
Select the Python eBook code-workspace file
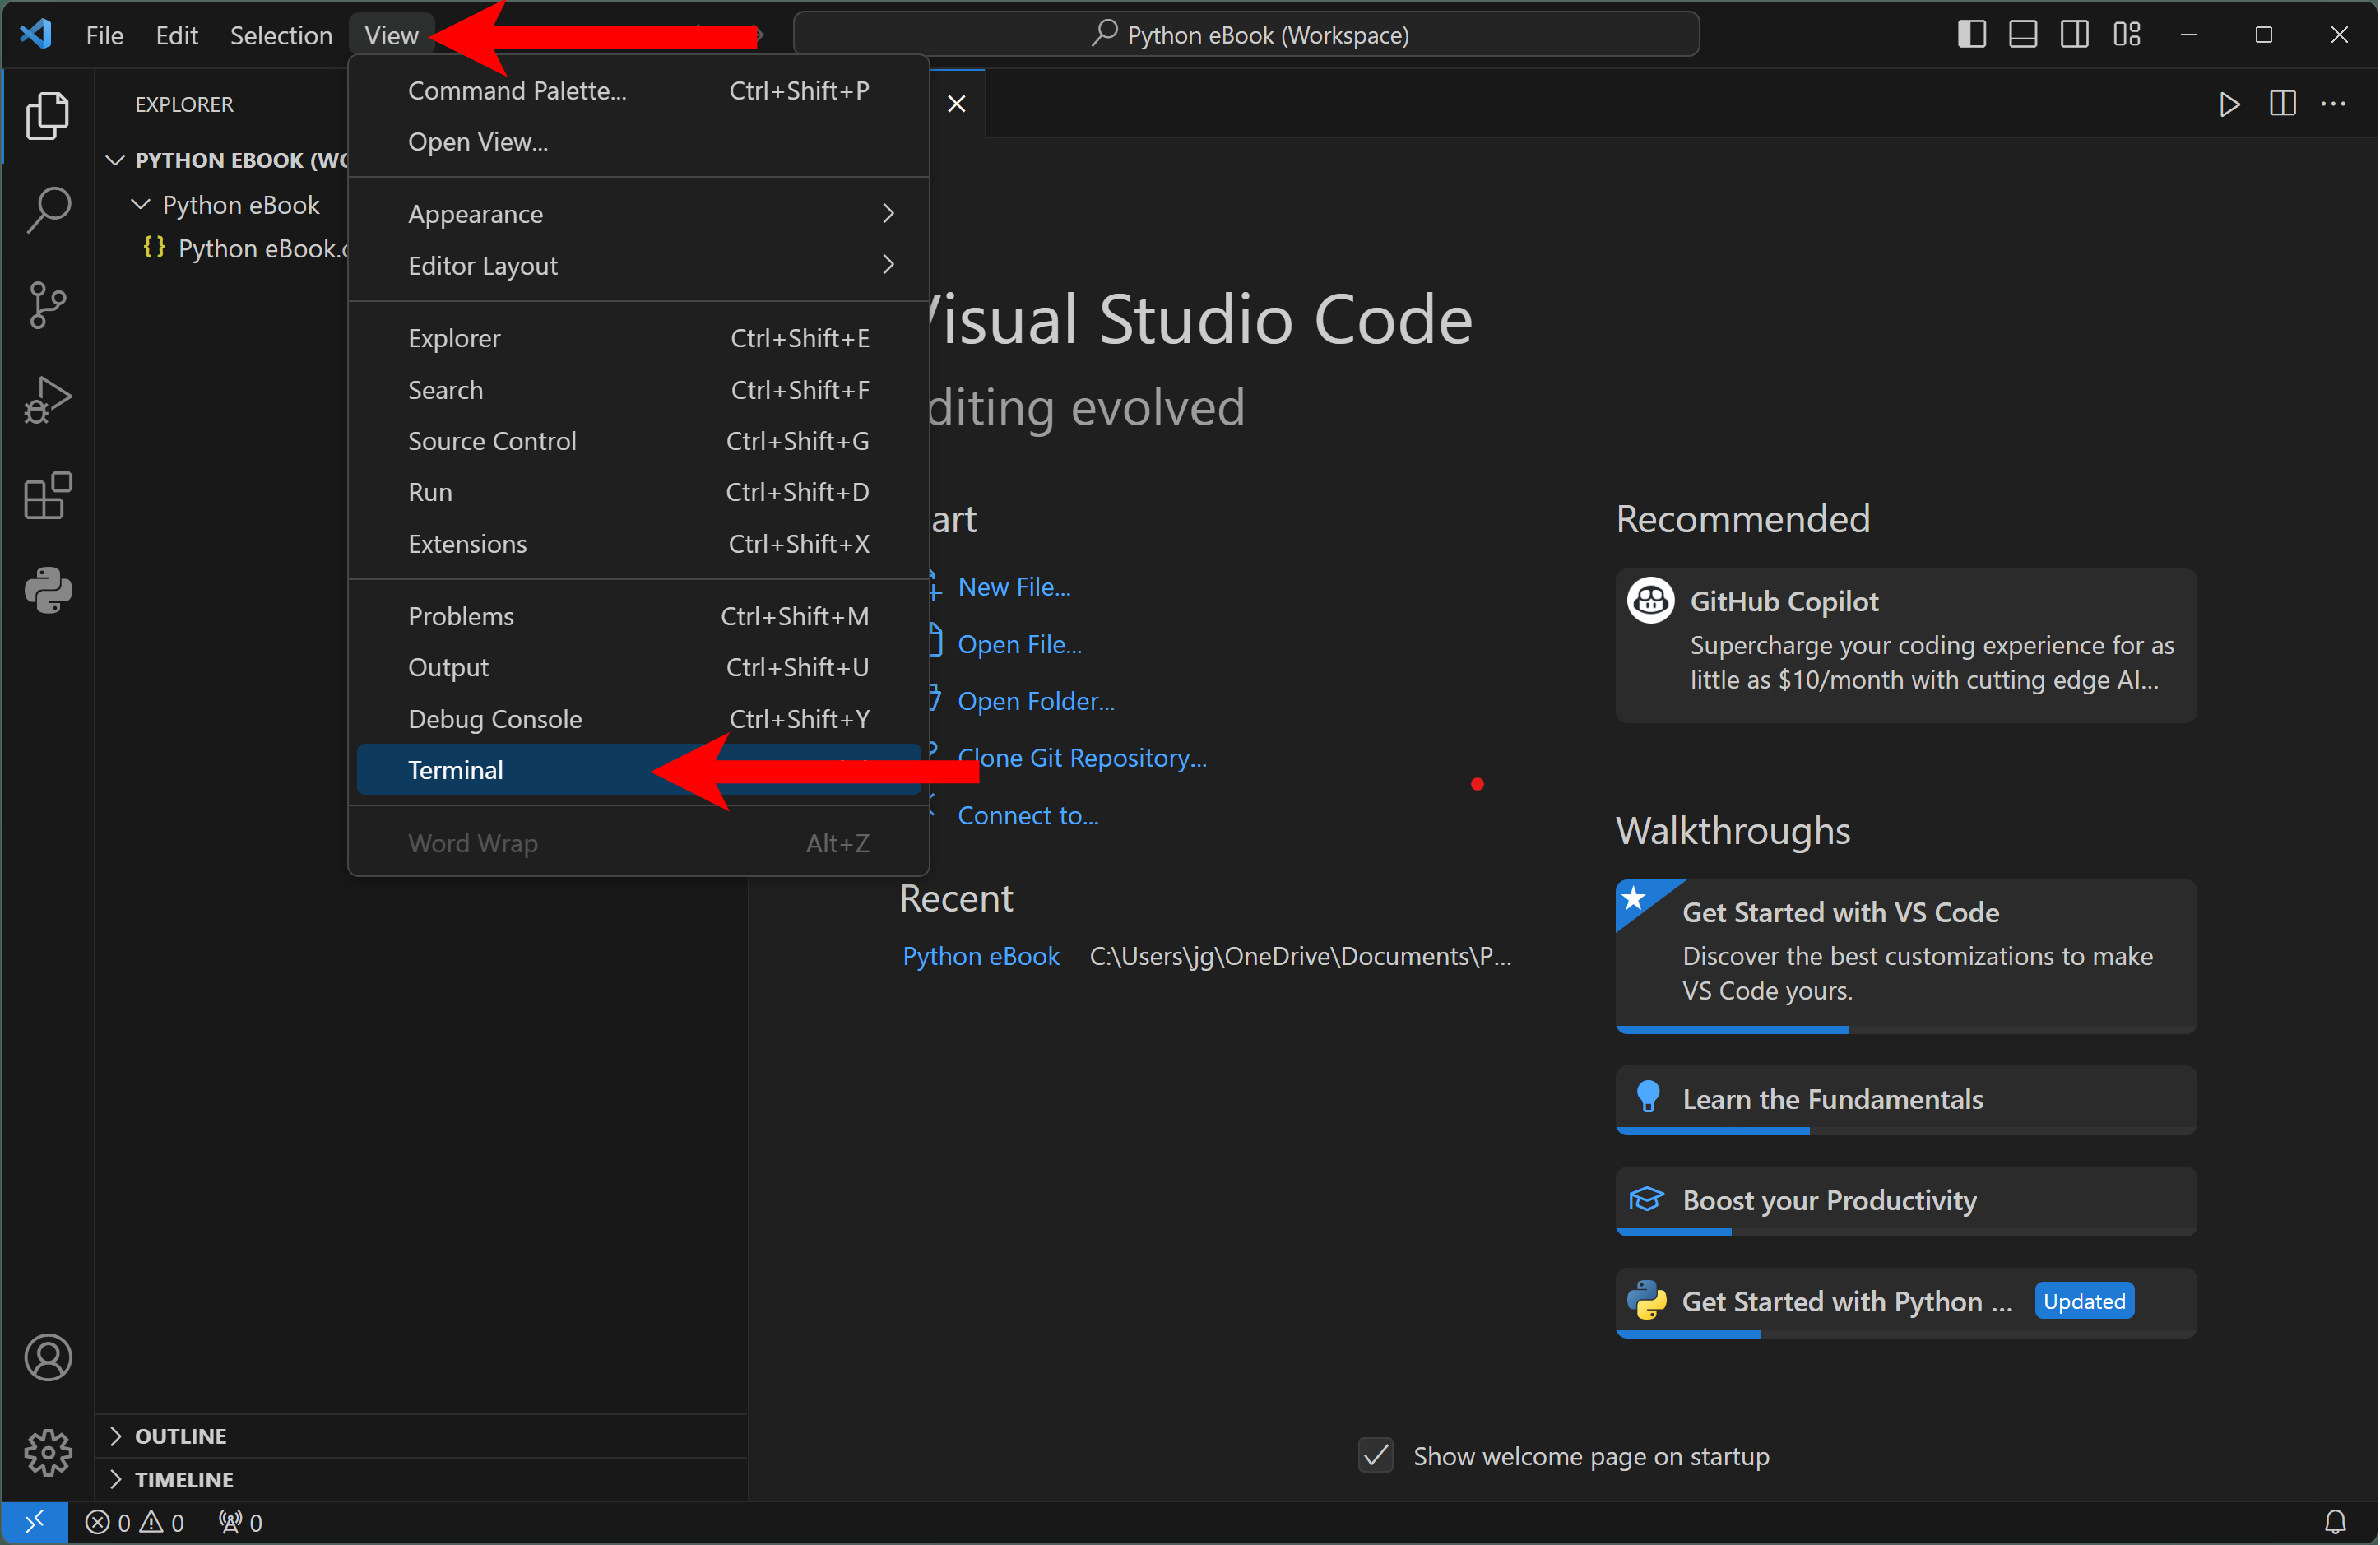click(x=246, y=248)
